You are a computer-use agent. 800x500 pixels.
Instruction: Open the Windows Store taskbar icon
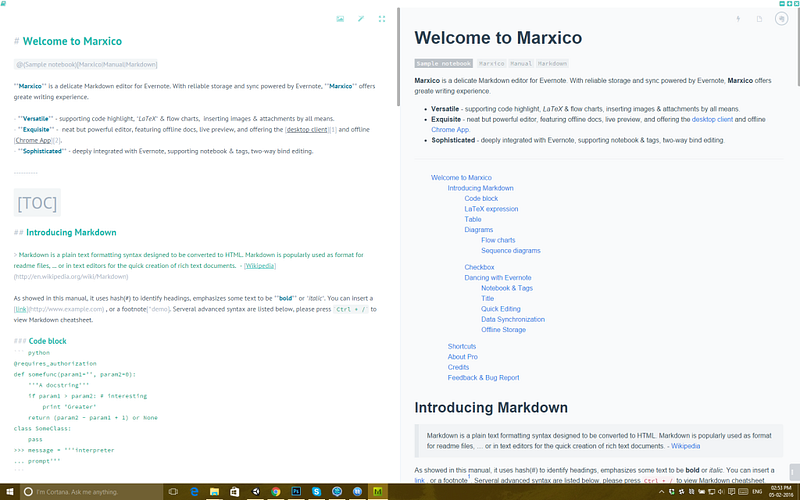pyautogui.click(x=235, y=492)
